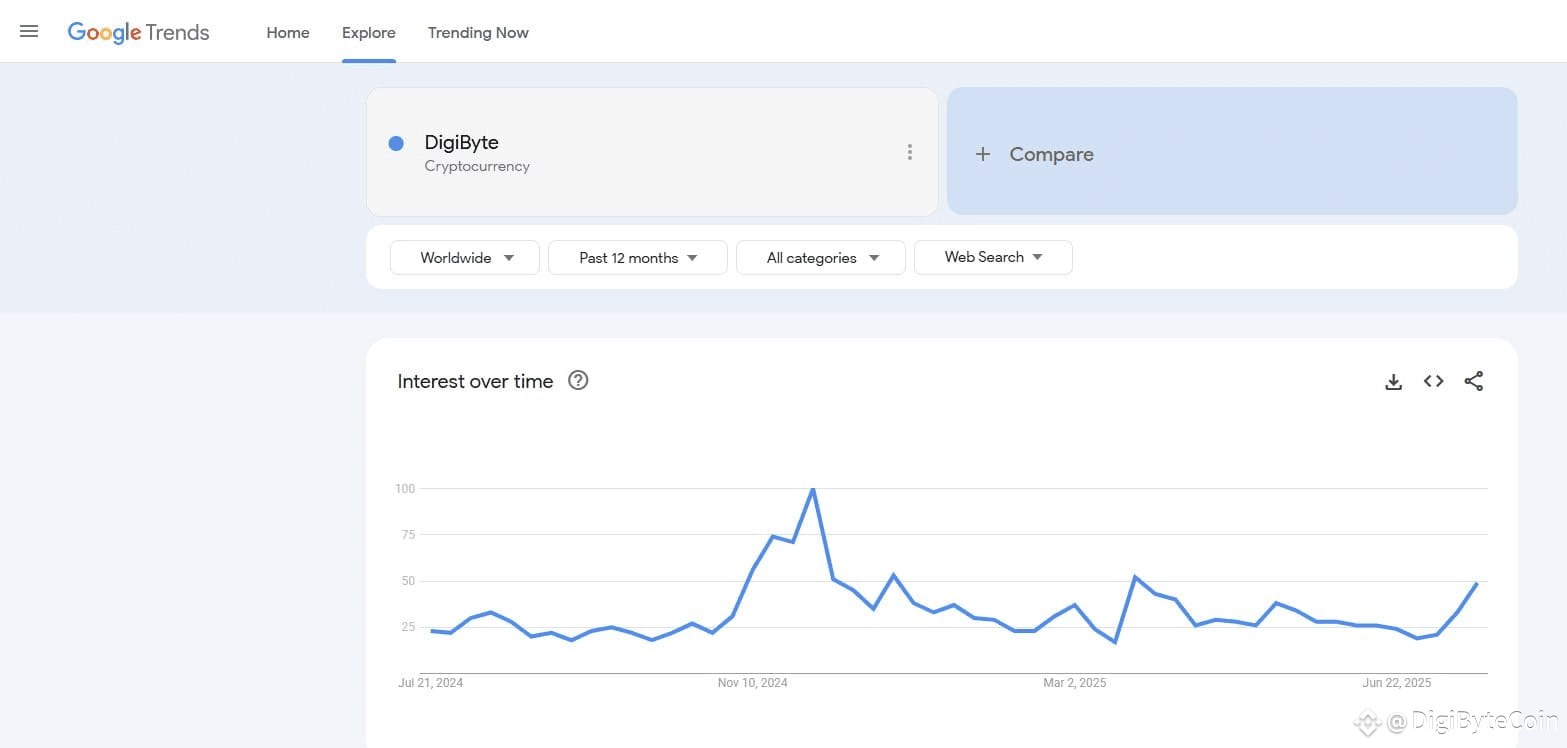
Task: Open the Web Search type dropdown
Action: (993, 257)
